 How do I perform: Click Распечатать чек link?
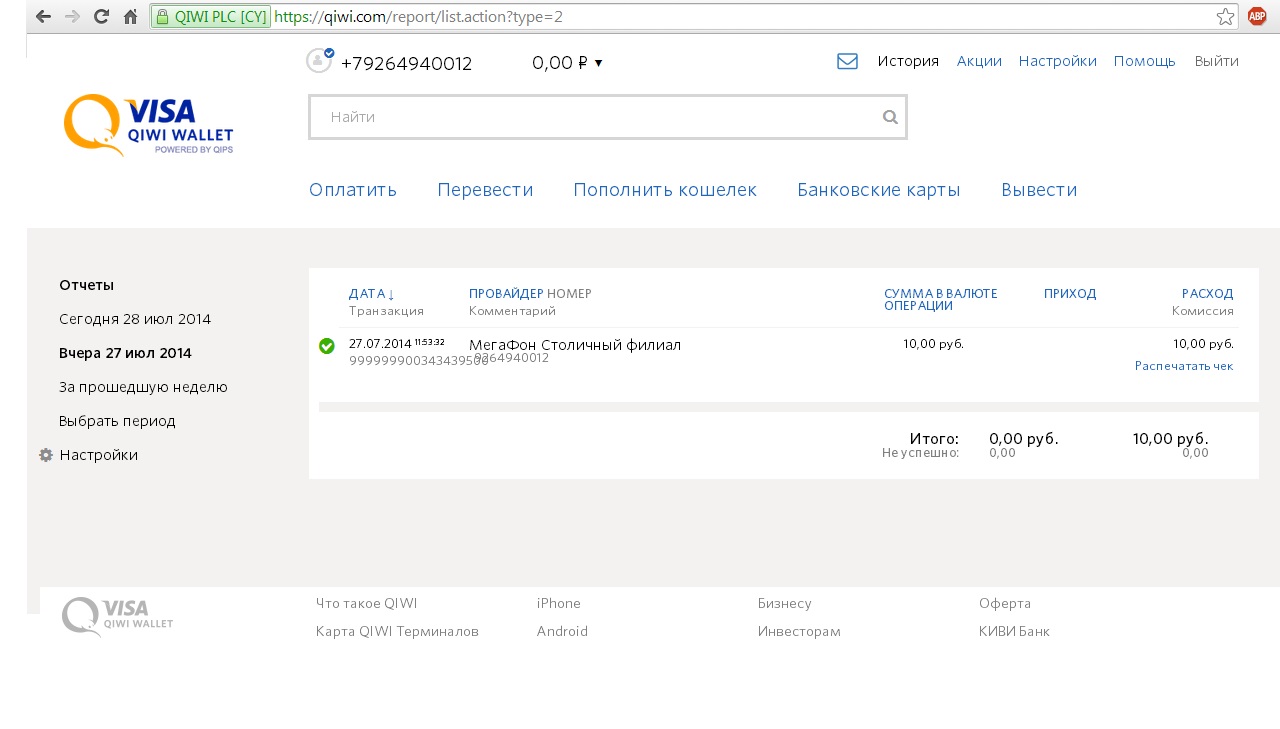[x=1184, y=366]
